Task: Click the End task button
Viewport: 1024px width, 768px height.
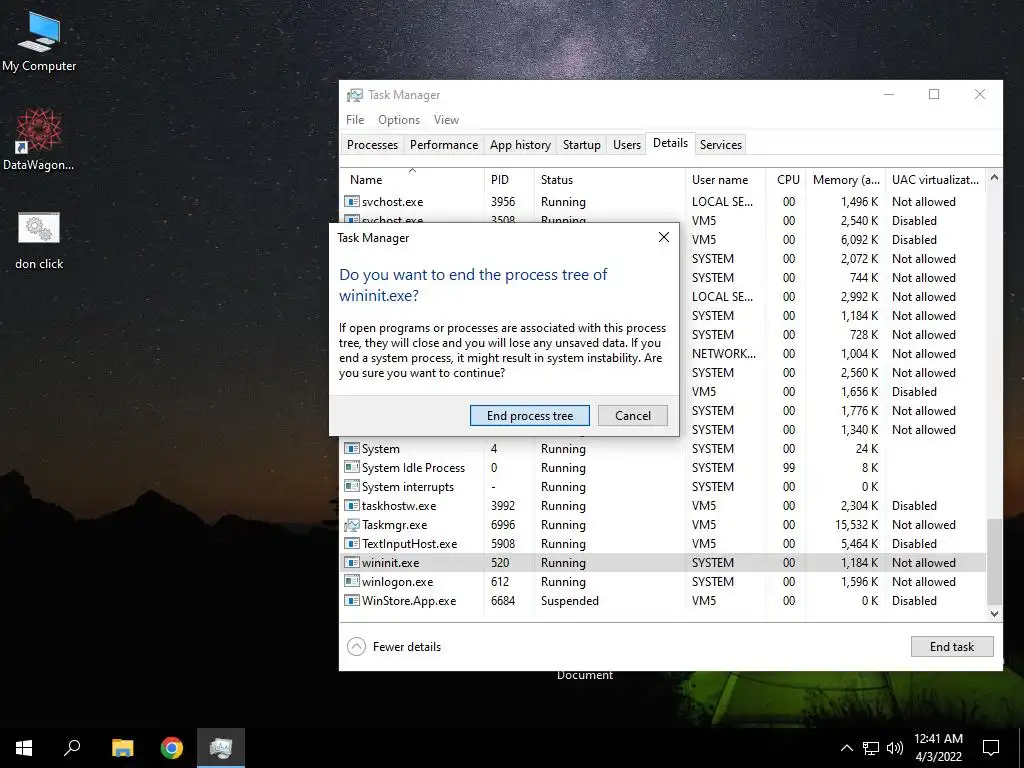Action: coord(952,647)
